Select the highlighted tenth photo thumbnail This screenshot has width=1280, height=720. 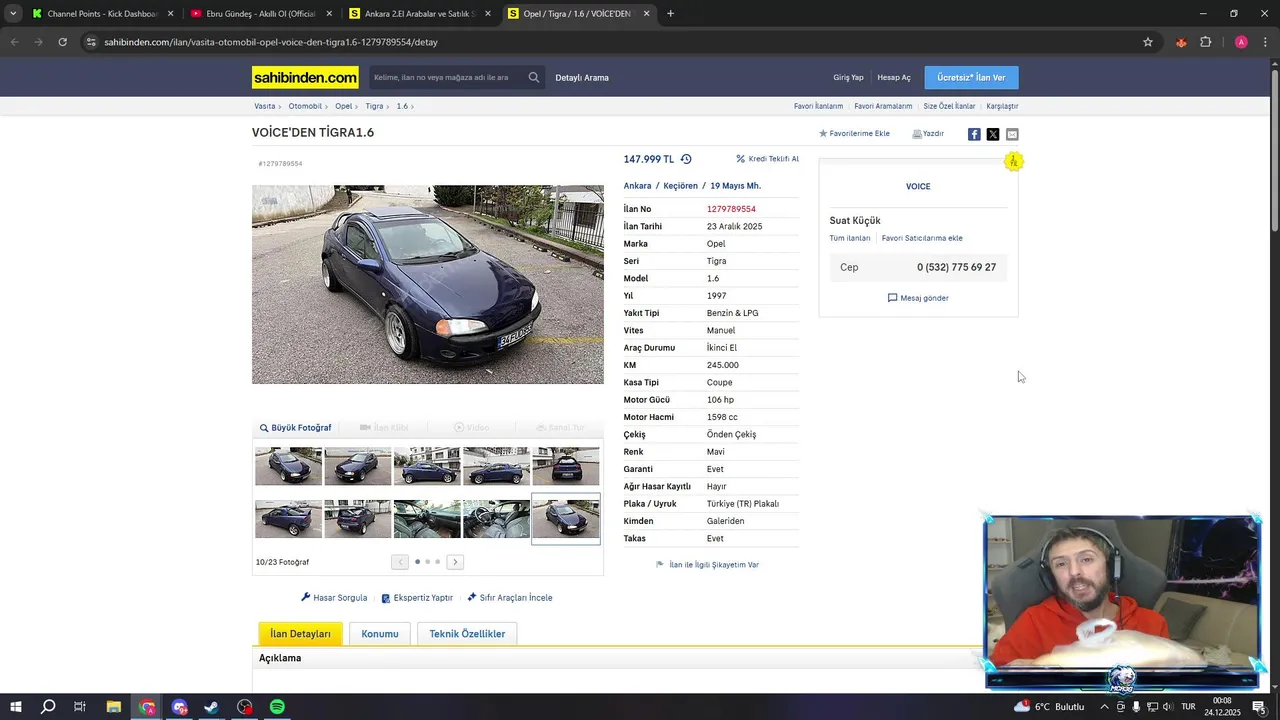[x=565, y=519]
